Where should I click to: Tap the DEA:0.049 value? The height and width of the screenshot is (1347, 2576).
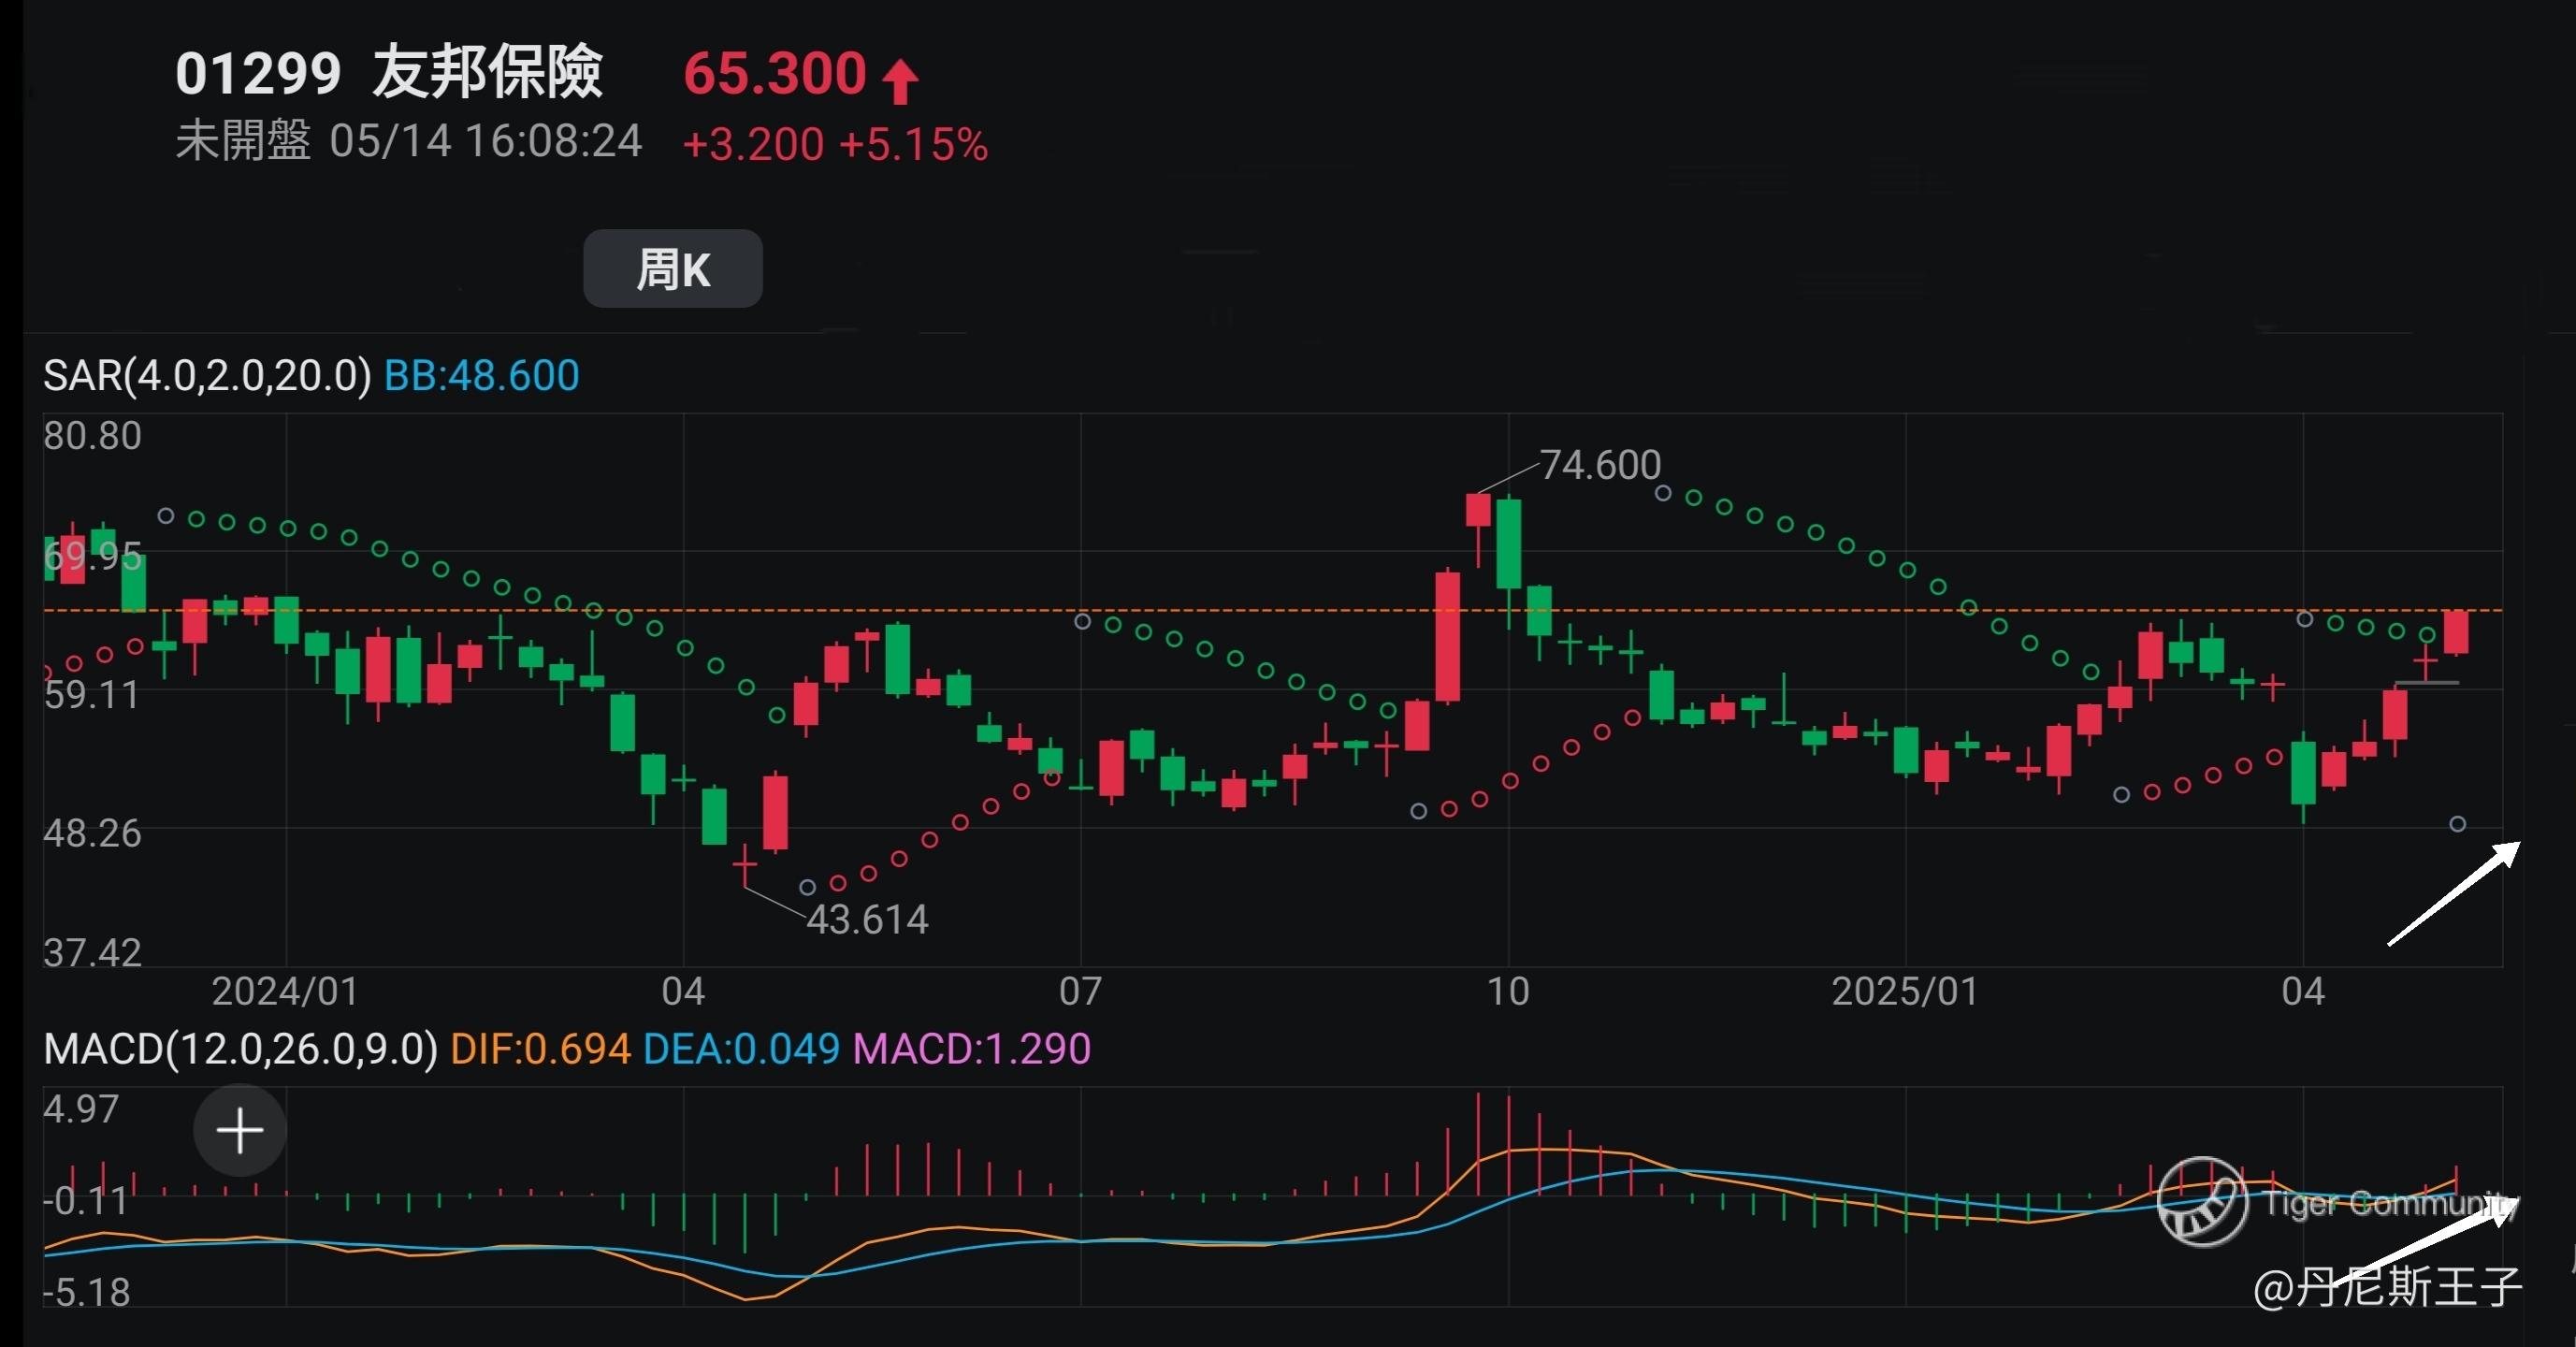coord(741,1049)
